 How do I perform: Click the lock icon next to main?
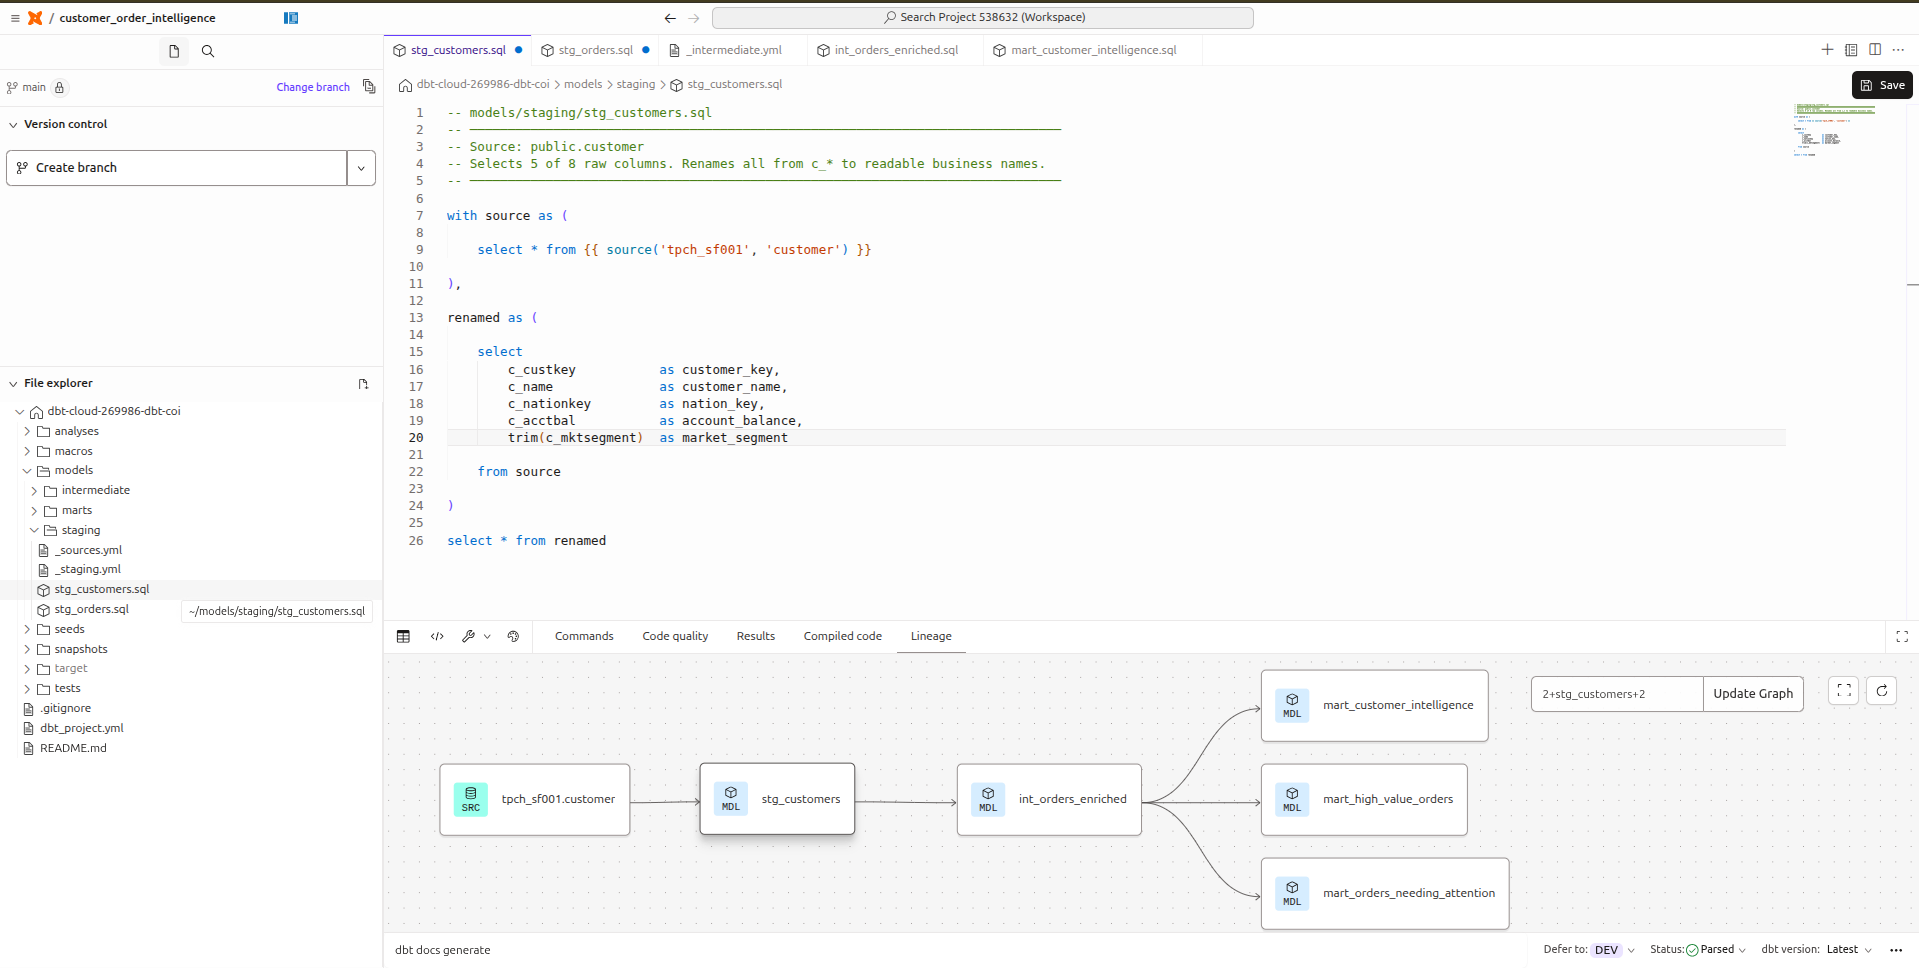point(59,87)
